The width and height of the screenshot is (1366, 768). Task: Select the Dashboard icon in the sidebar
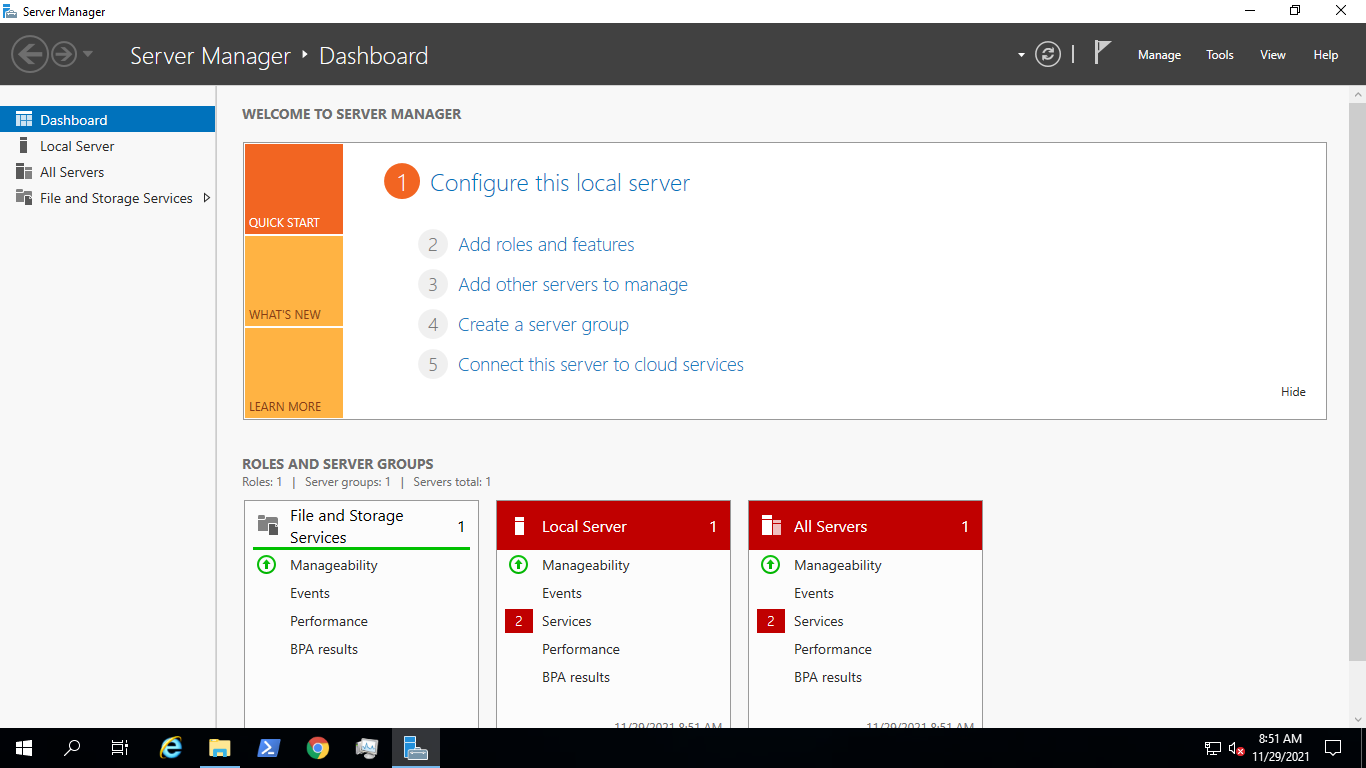pyautogui.click(x=22, y=118)
